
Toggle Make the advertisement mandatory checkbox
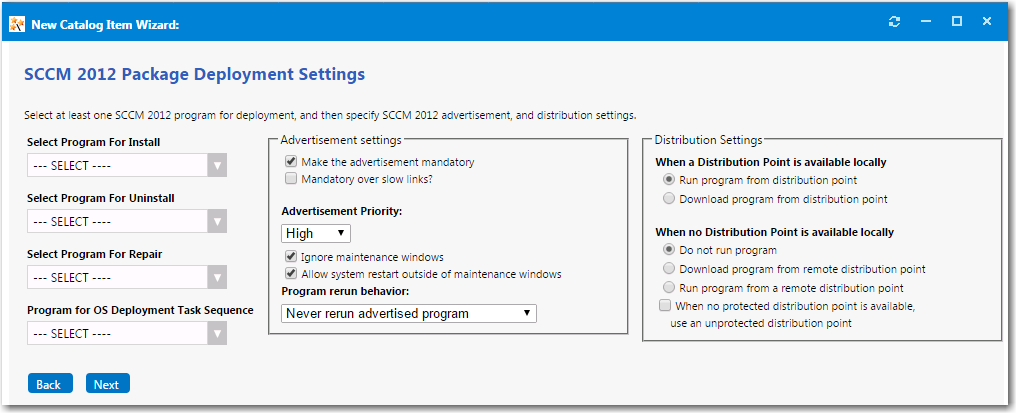pyautogui.click(x=291, y=162)
